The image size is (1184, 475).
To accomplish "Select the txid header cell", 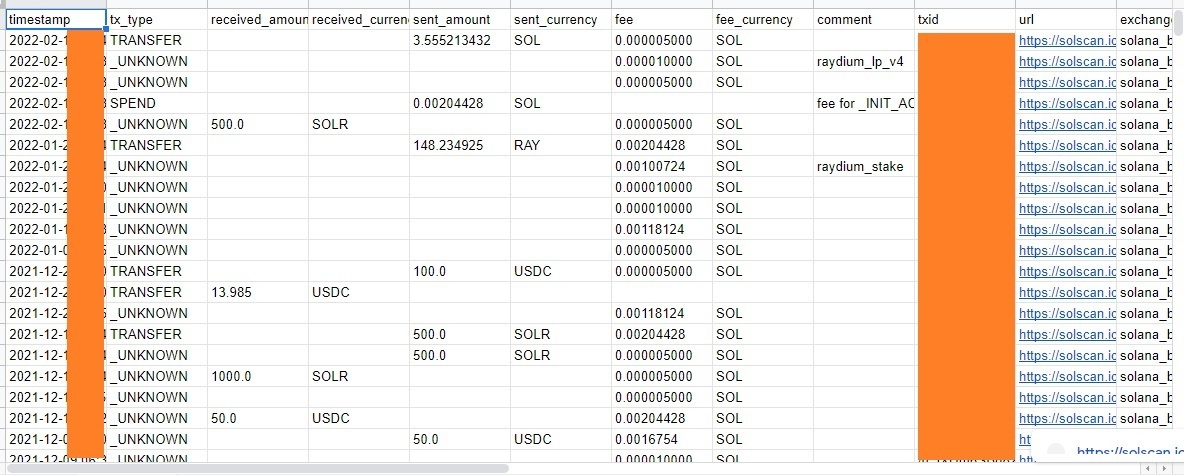I will click(965, 20).
